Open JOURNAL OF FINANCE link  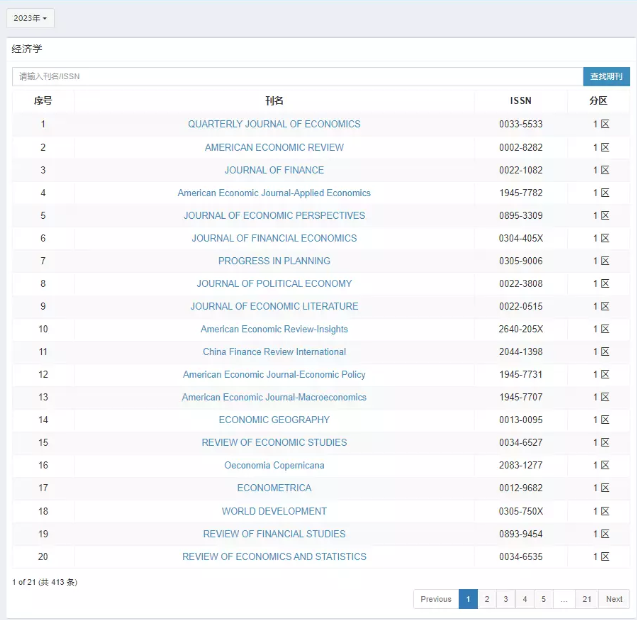point(274,170)
